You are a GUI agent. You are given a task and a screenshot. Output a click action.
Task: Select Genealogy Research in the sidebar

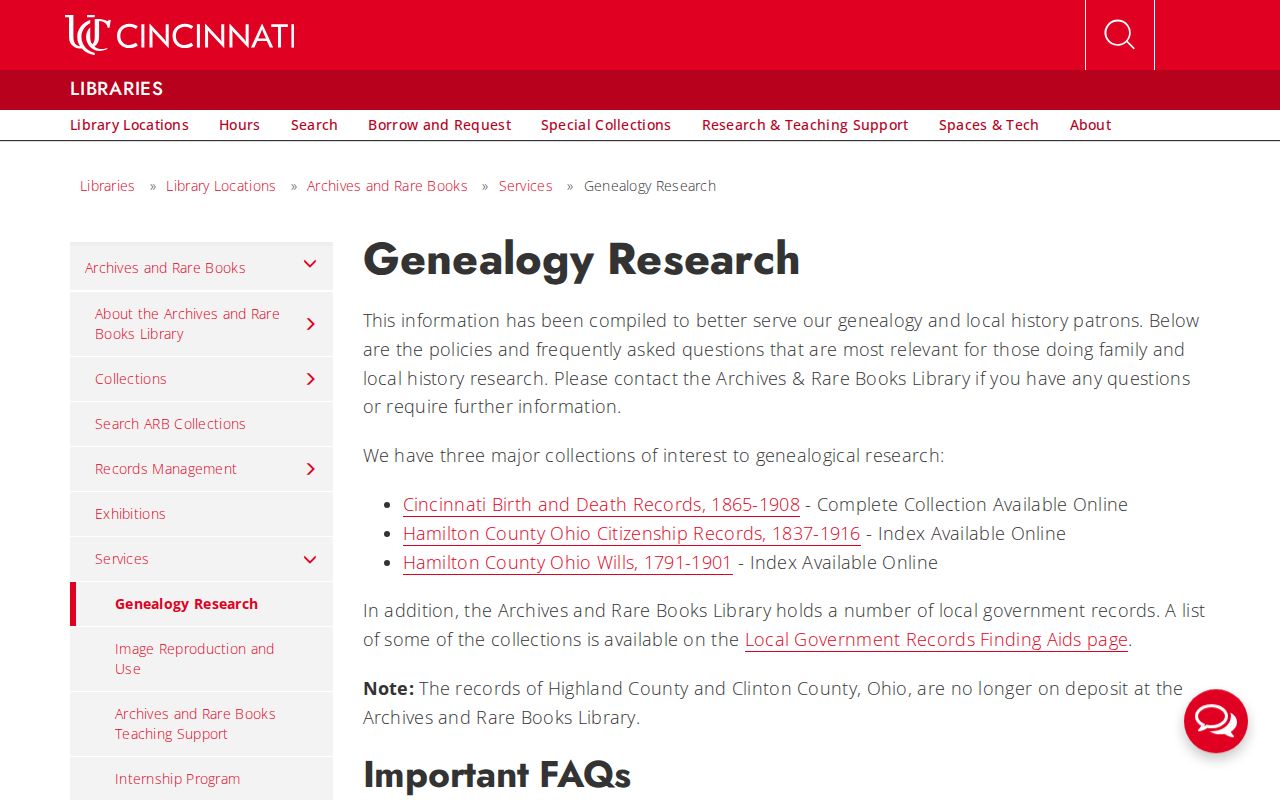pyautogui.click(x=186, y=604)
